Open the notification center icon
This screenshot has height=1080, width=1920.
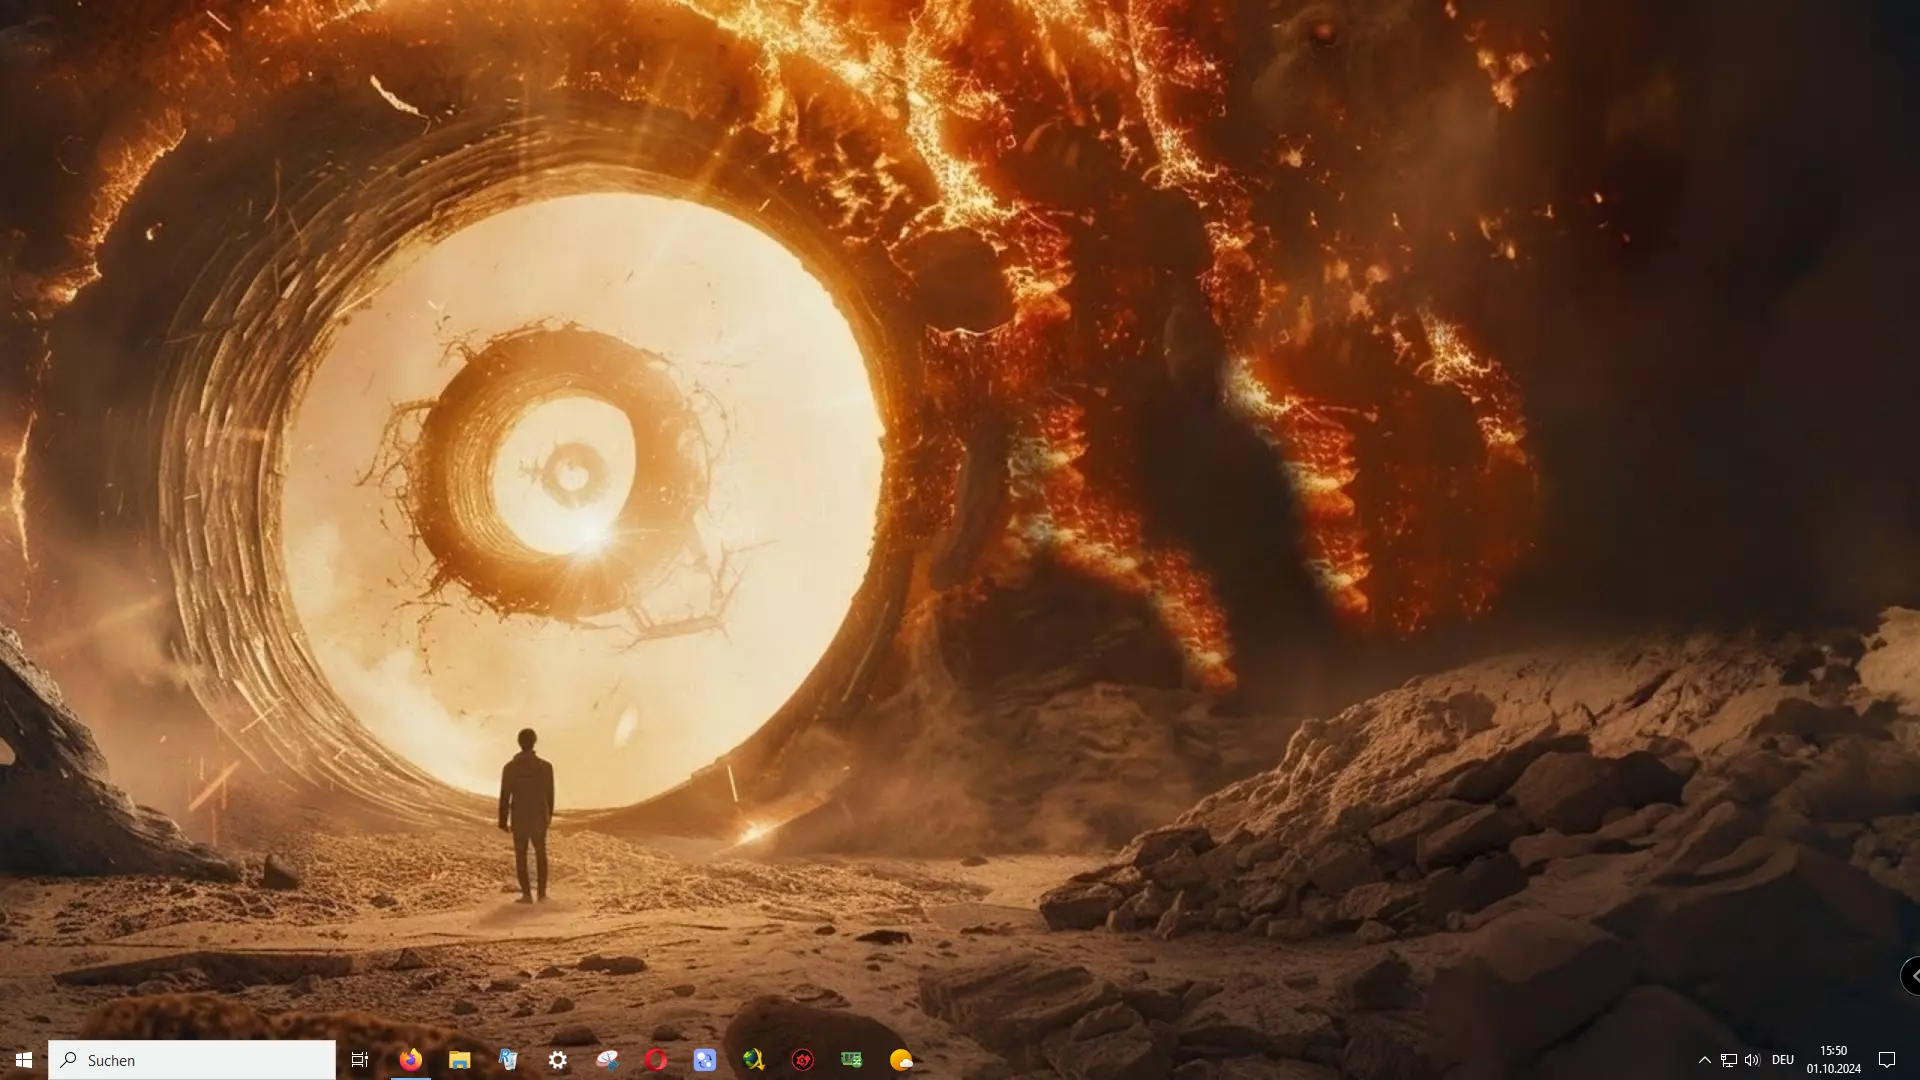1887,1060
